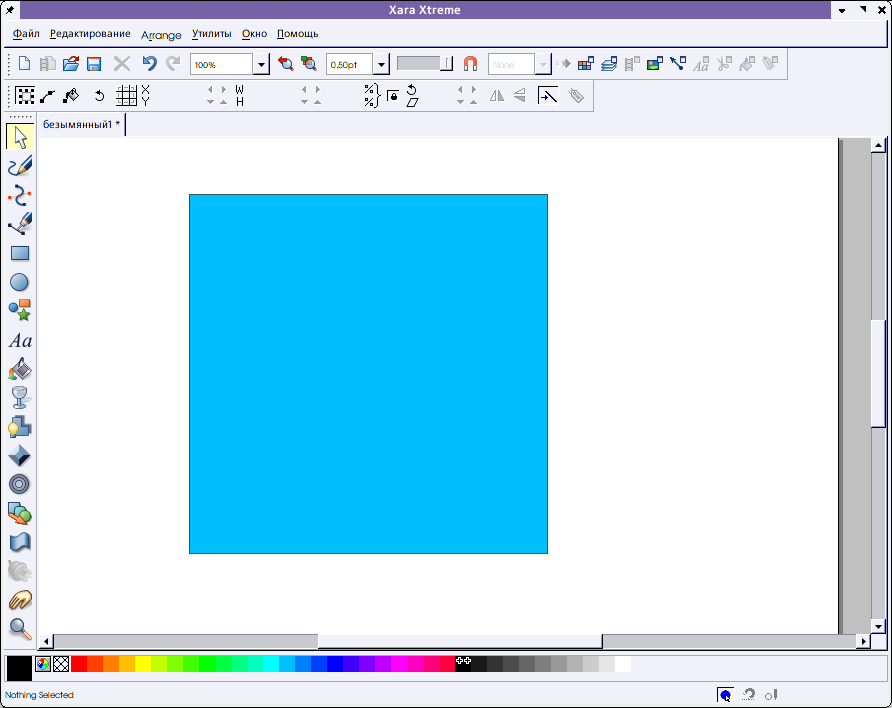Open a file with the folder icon
The height and width of the screenshot is (708, 892).
[x=71, y=64]
